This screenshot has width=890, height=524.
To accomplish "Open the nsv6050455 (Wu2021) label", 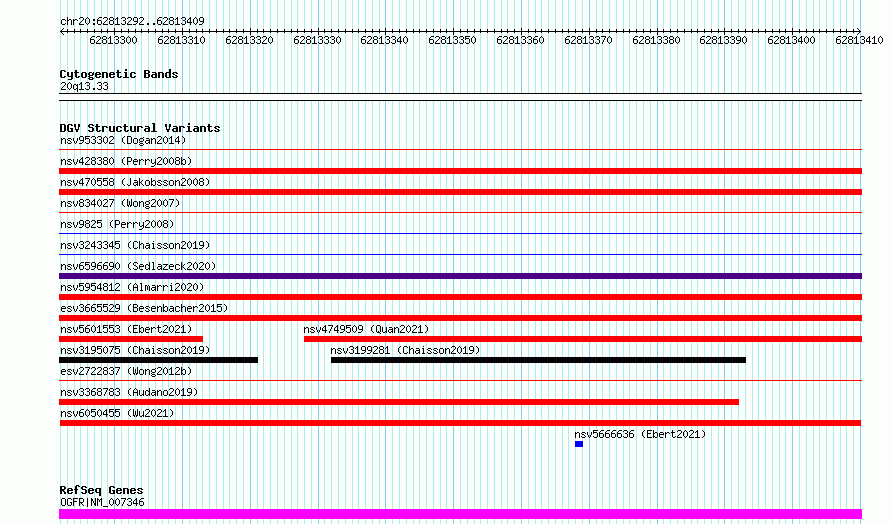I will (117, 413).
